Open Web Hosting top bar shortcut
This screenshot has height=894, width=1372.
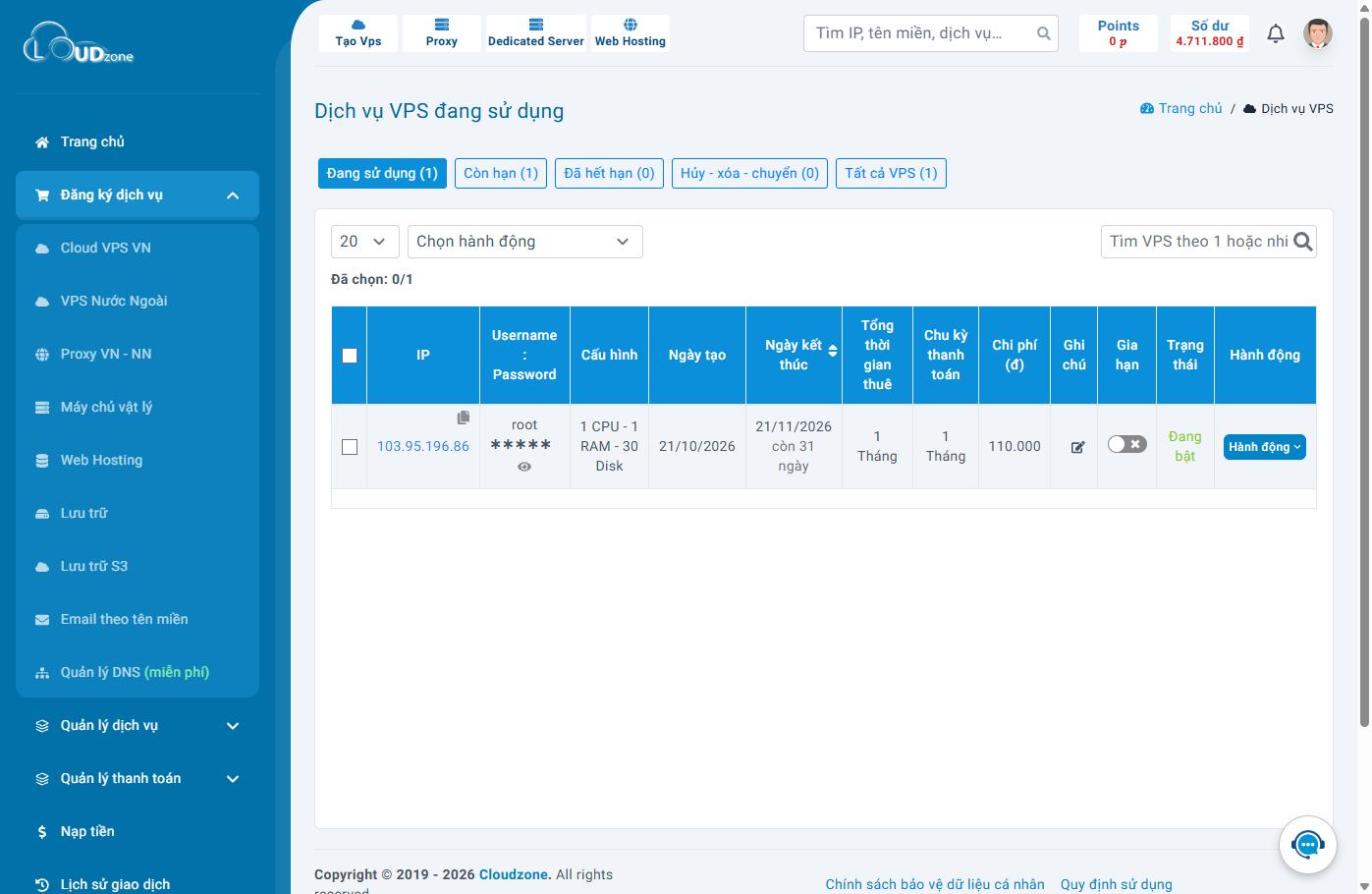coord(630,33)
